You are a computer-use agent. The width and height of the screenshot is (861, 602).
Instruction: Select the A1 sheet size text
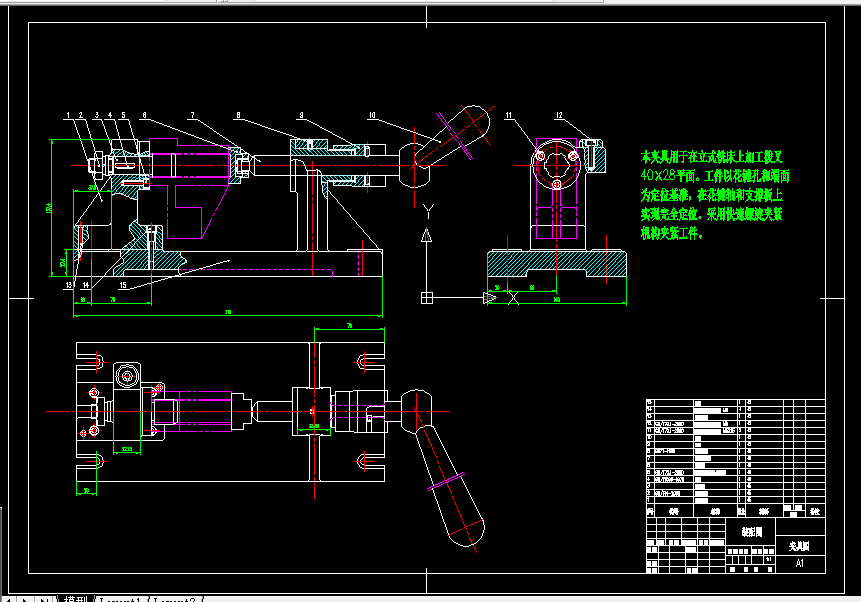(800, 564)
